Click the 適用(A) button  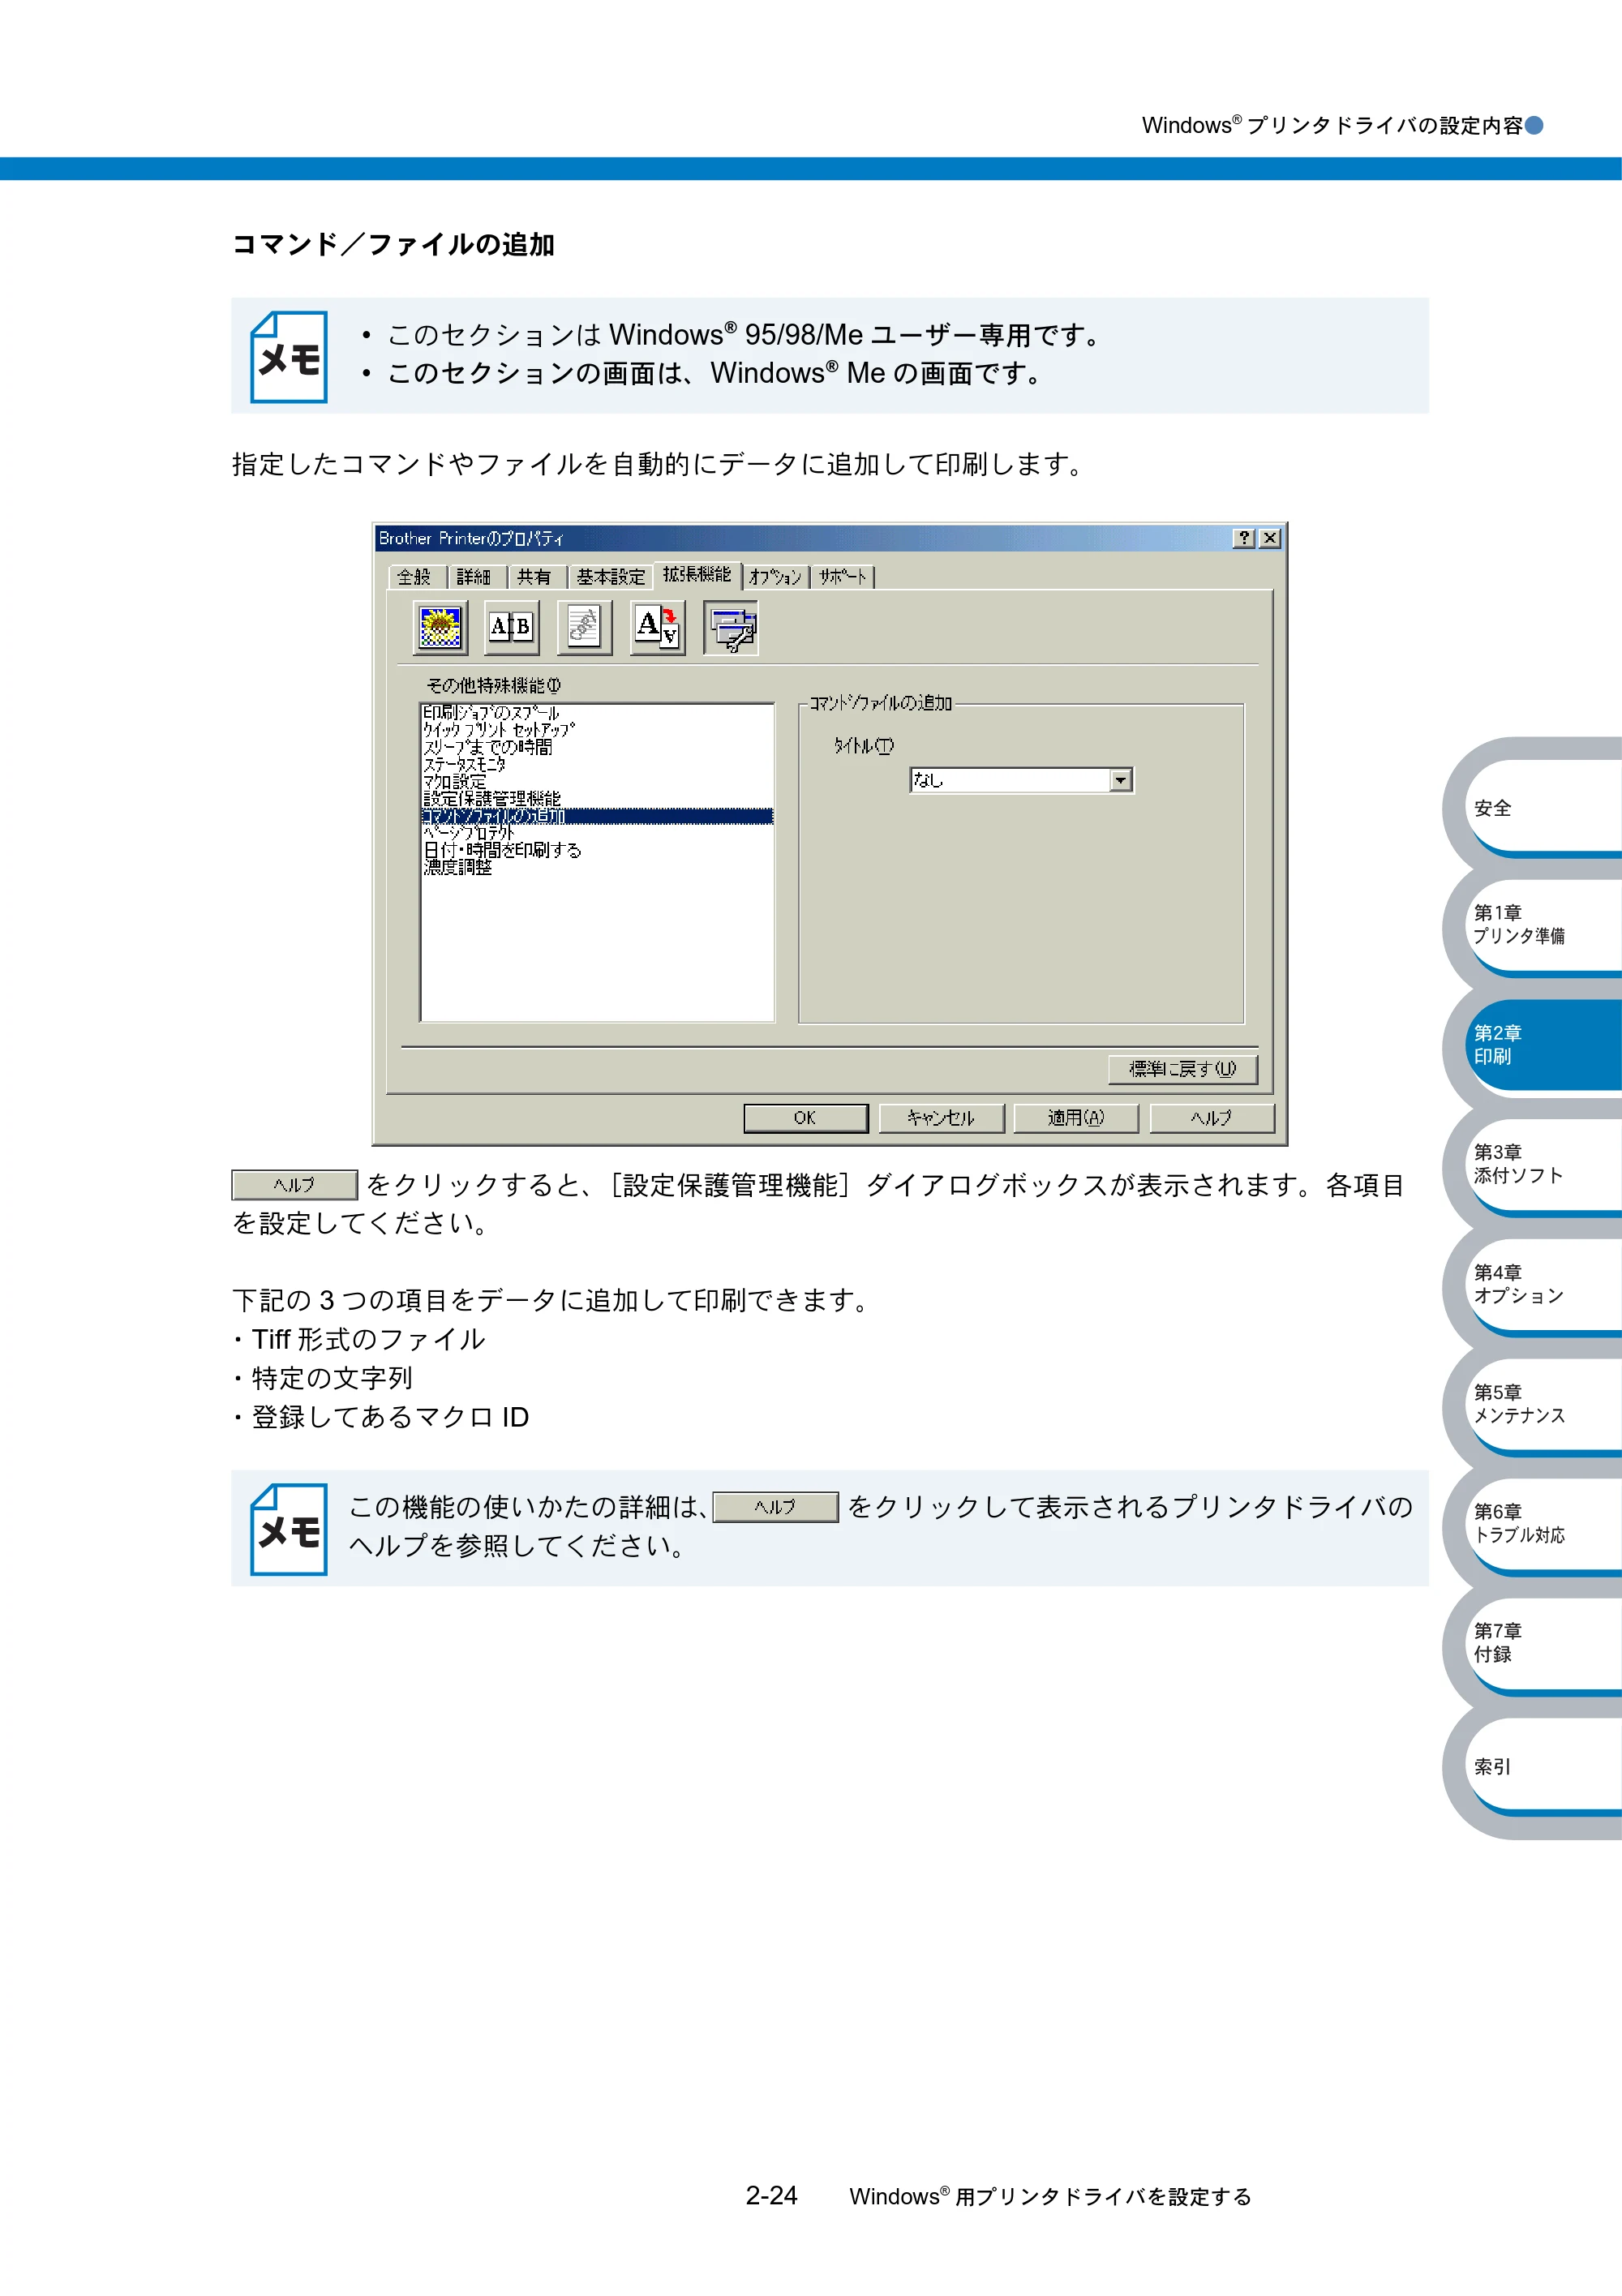coord(1077,1118)
